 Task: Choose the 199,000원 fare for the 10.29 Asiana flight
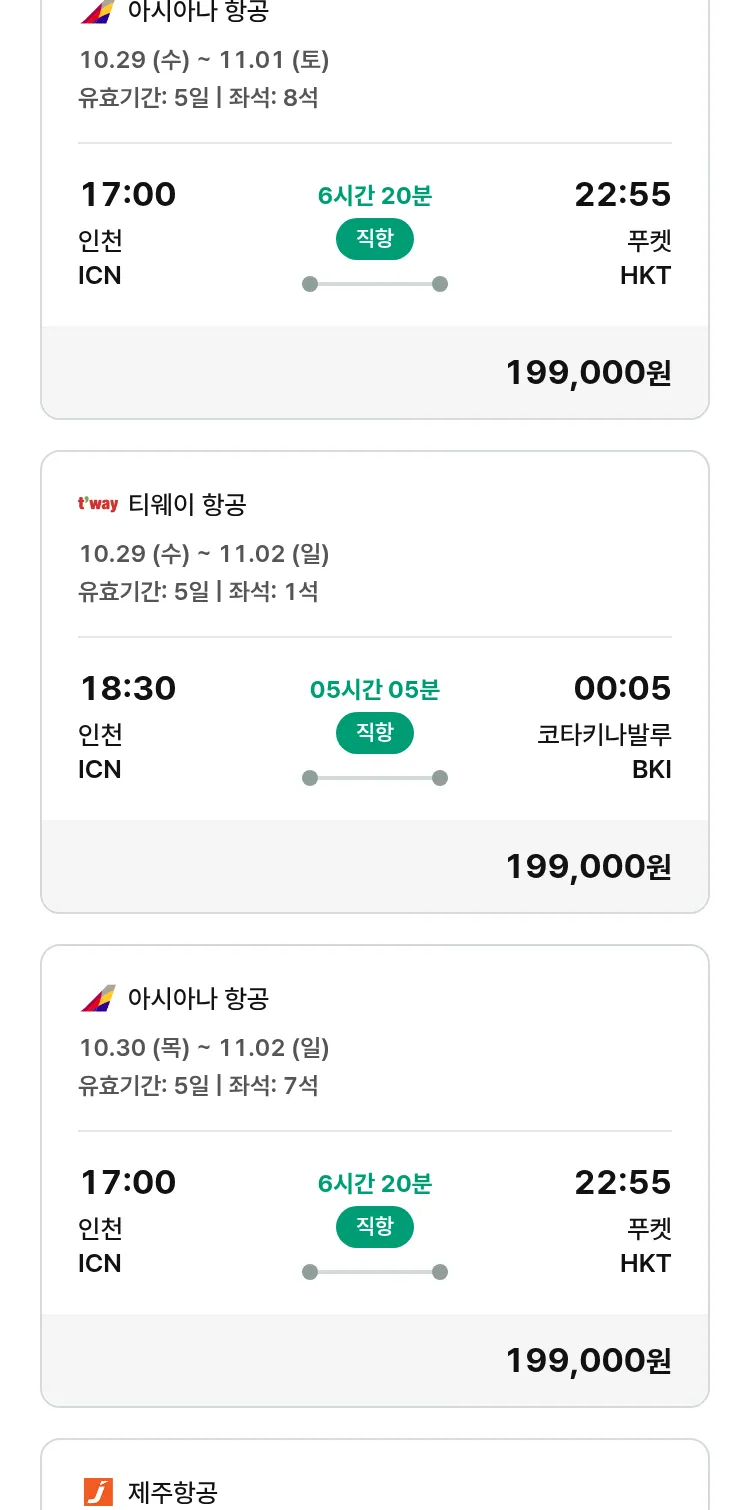[588, 372]
